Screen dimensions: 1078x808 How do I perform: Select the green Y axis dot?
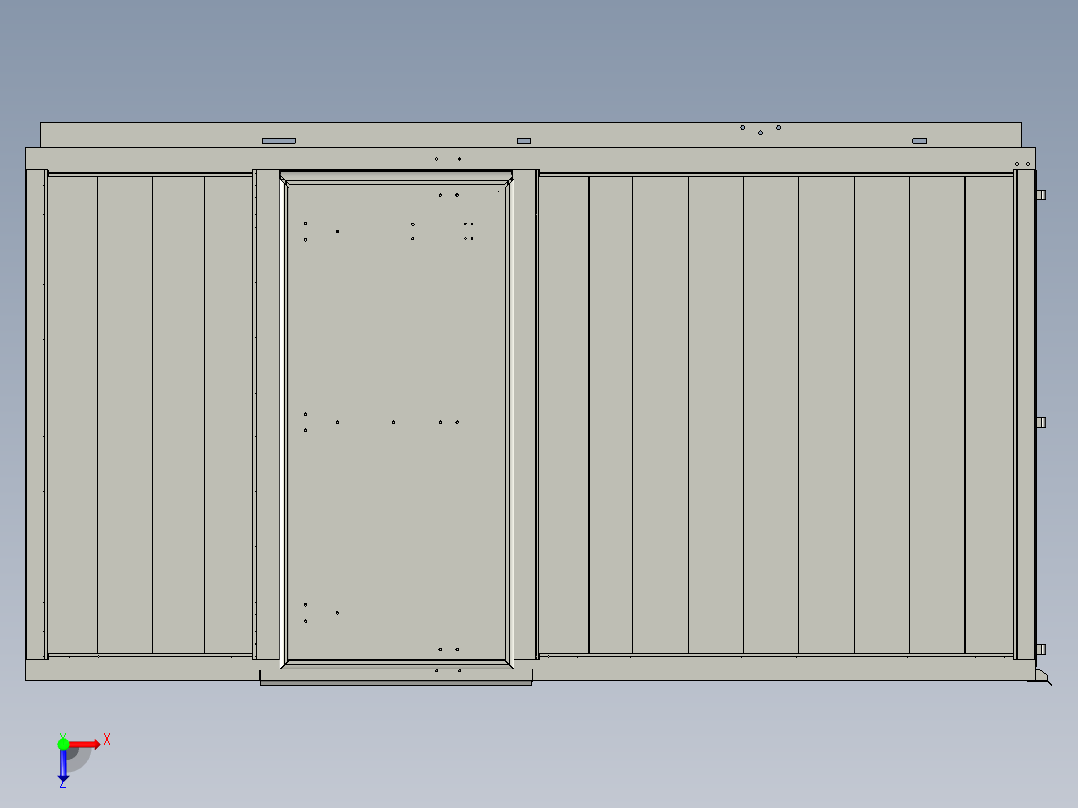[63, 743]
